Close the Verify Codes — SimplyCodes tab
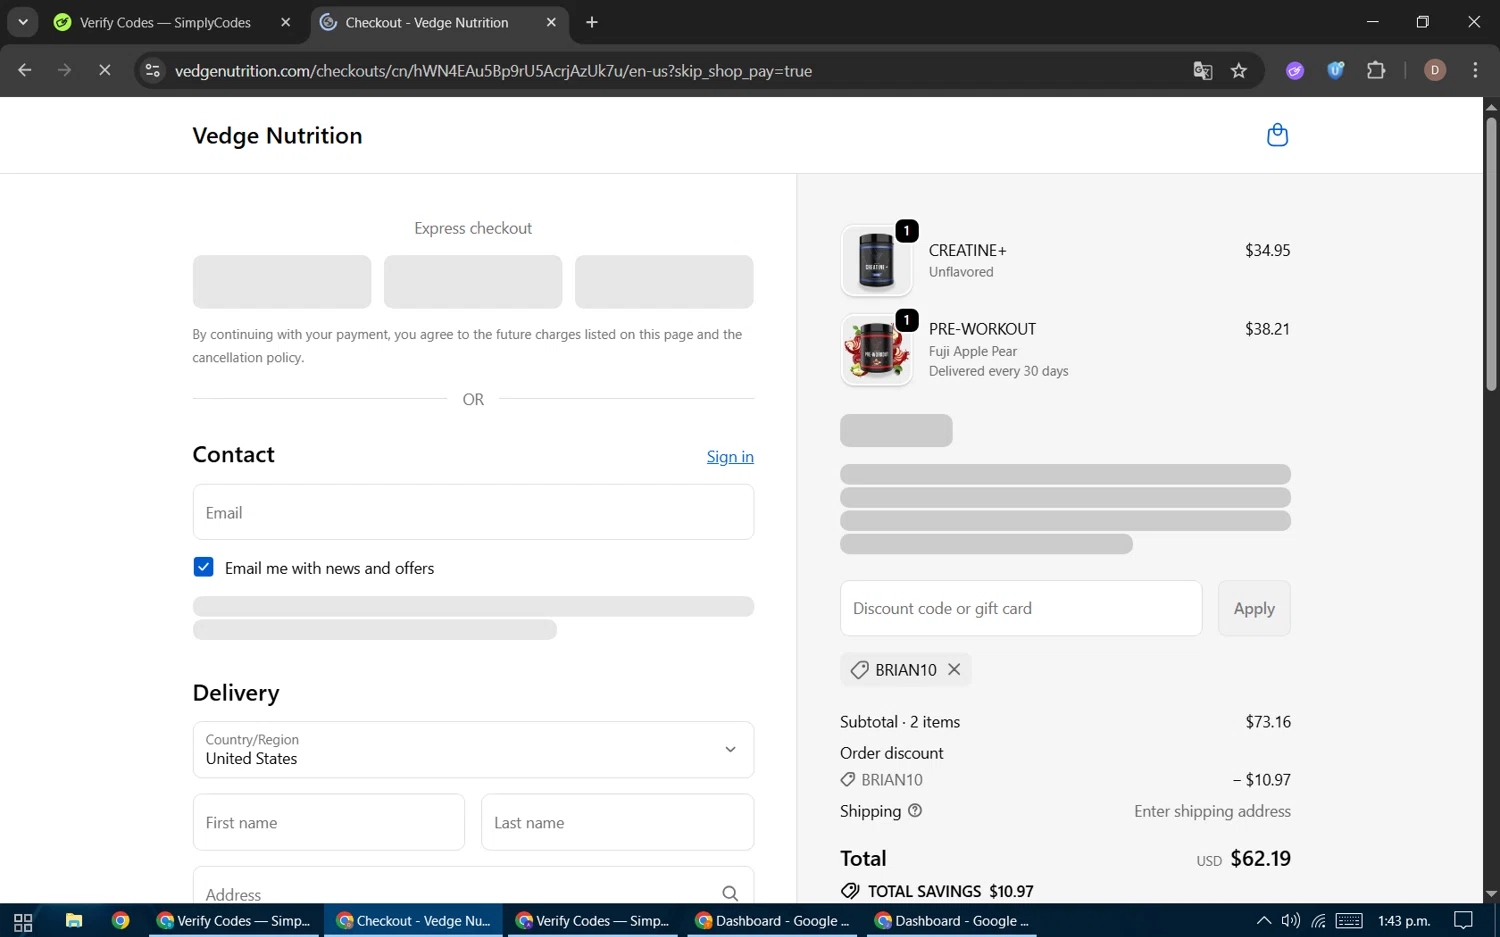This screenshot has width=1500, height=937. point(286,22)
